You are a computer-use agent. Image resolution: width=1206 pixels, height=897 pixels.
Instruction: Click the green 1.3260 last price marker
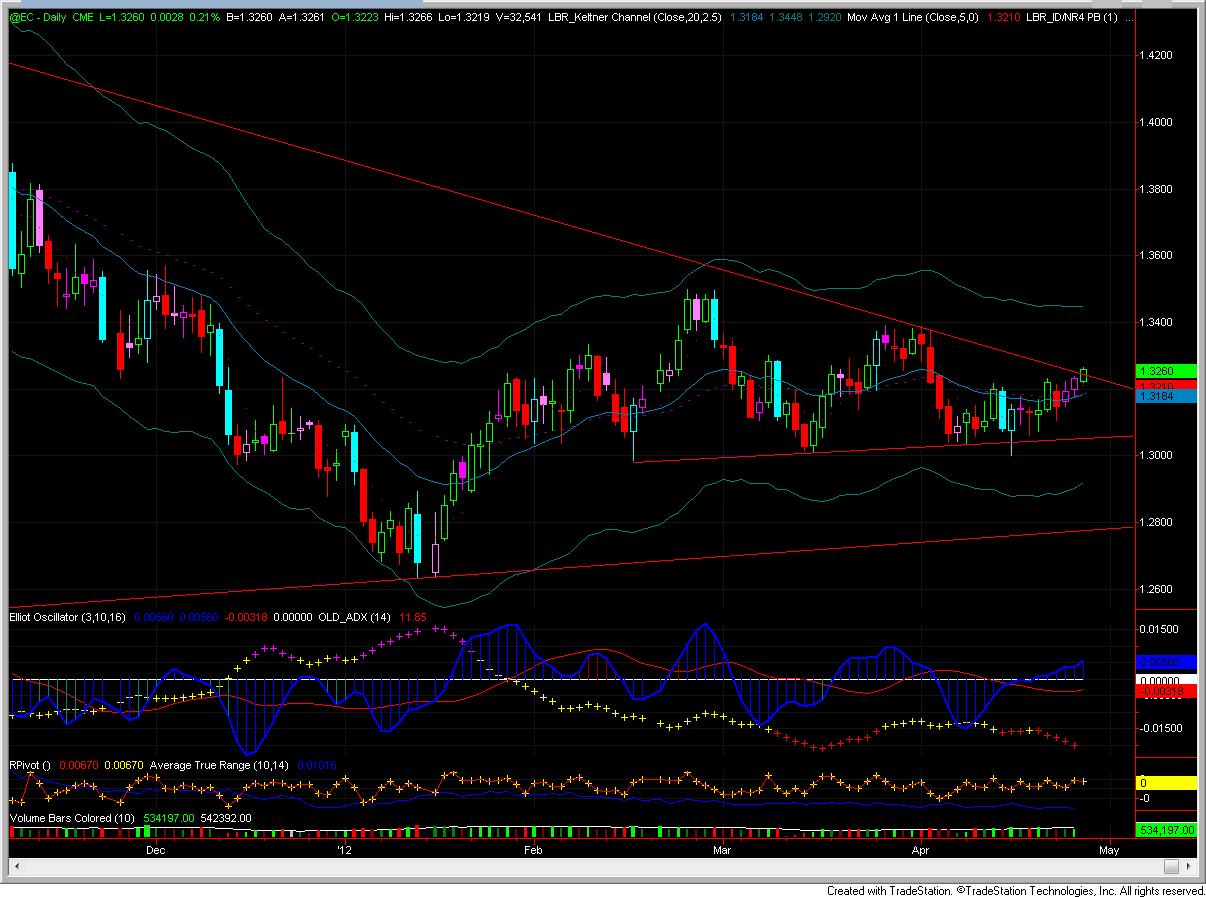point(1168,371)
